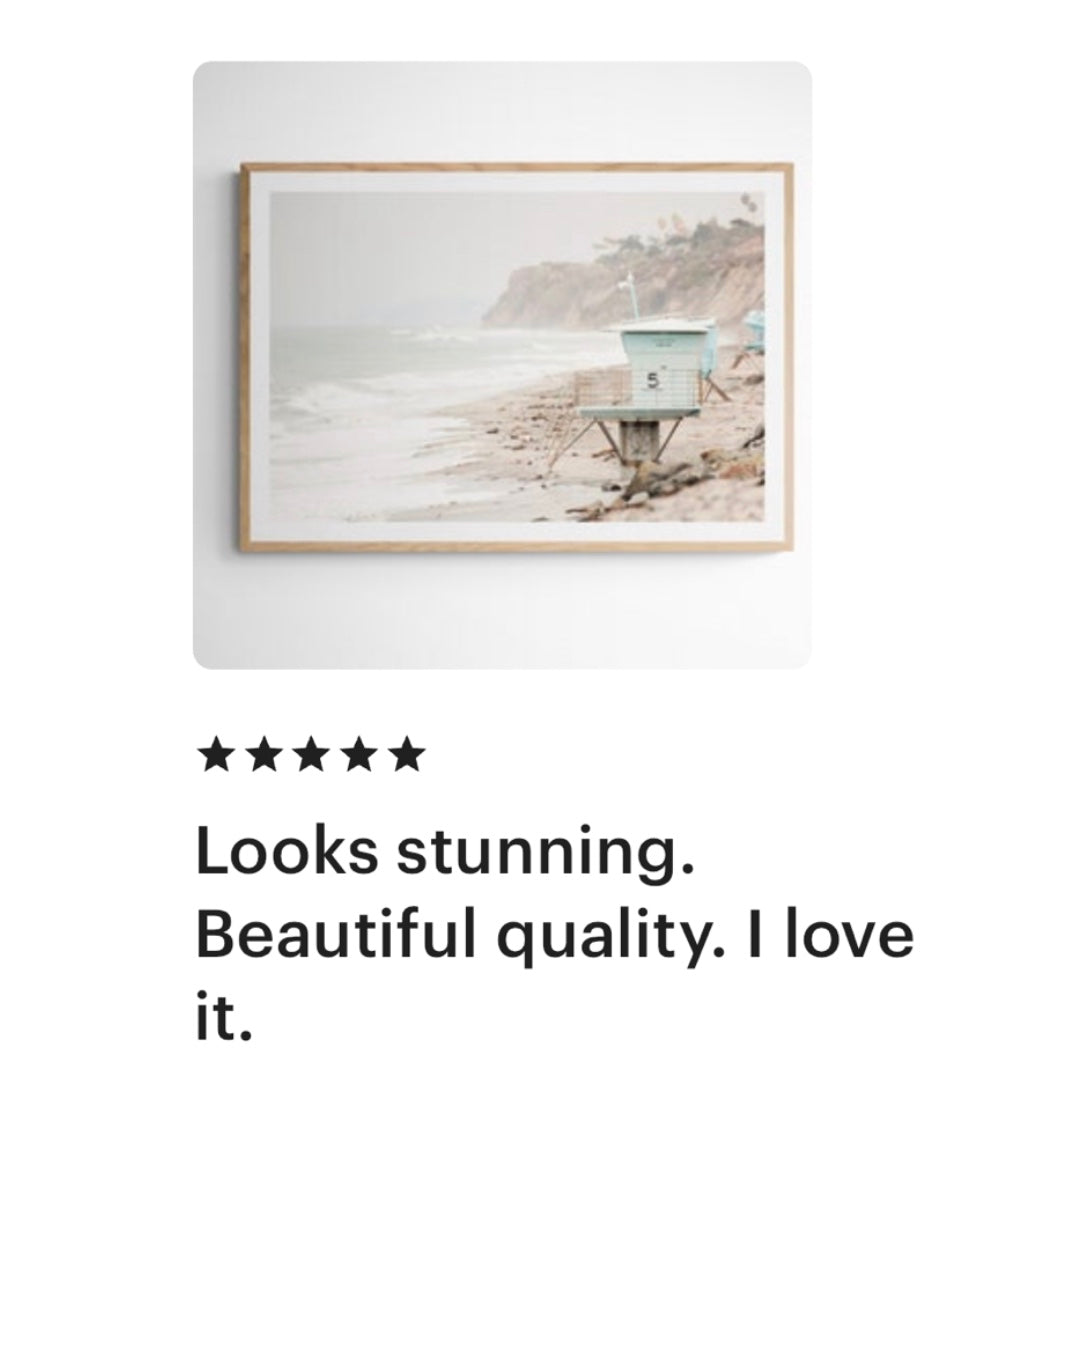Click the rocks beneath the lifeguard tower
The height and width of the screenshot is (1350, 1080).
pyautogui.click(x=650, y=480)
